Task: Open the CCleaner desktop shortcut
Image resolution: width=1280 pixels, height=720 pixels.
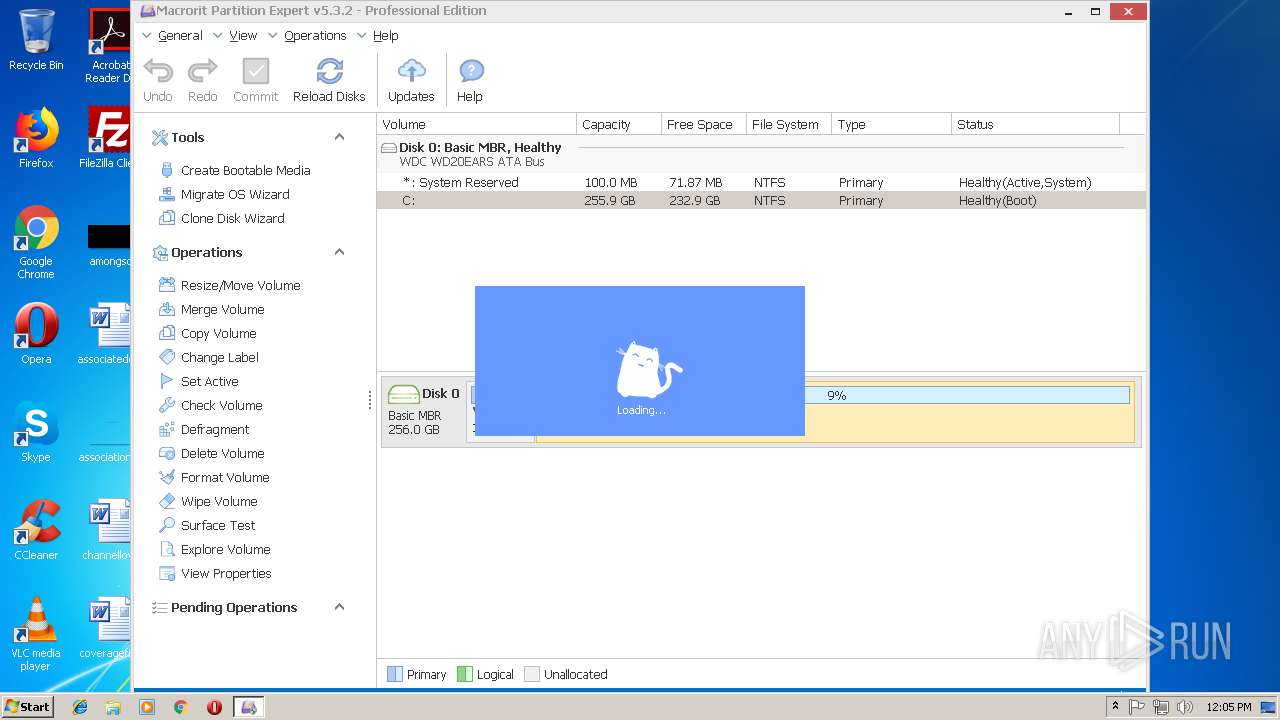Action: pos(36,530)
